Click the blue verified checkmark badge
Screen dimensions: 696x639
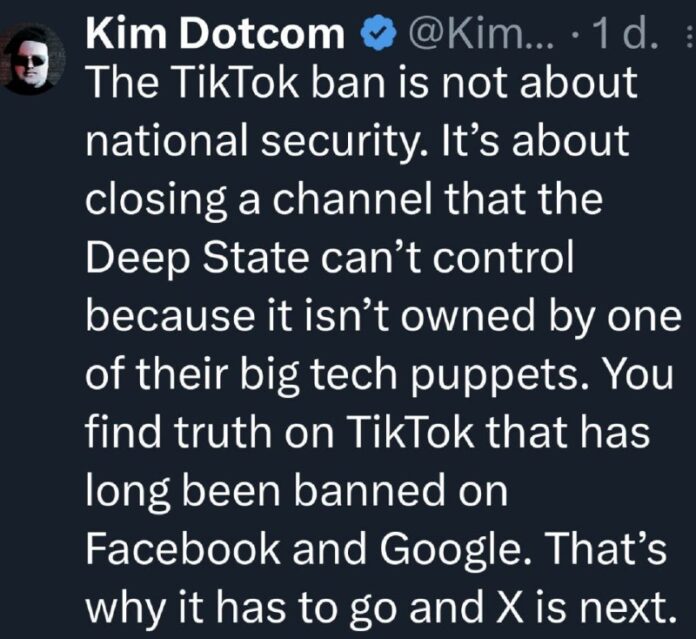(x=375, y=38)
